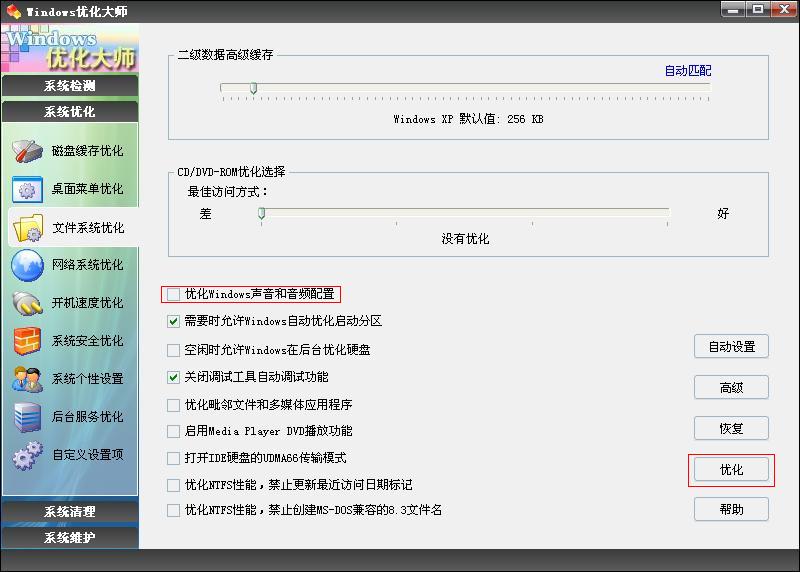This screenshot has width=800, height=572.
Task: Minimize the Windows优化大师 window
Action: tap(733, 9)
